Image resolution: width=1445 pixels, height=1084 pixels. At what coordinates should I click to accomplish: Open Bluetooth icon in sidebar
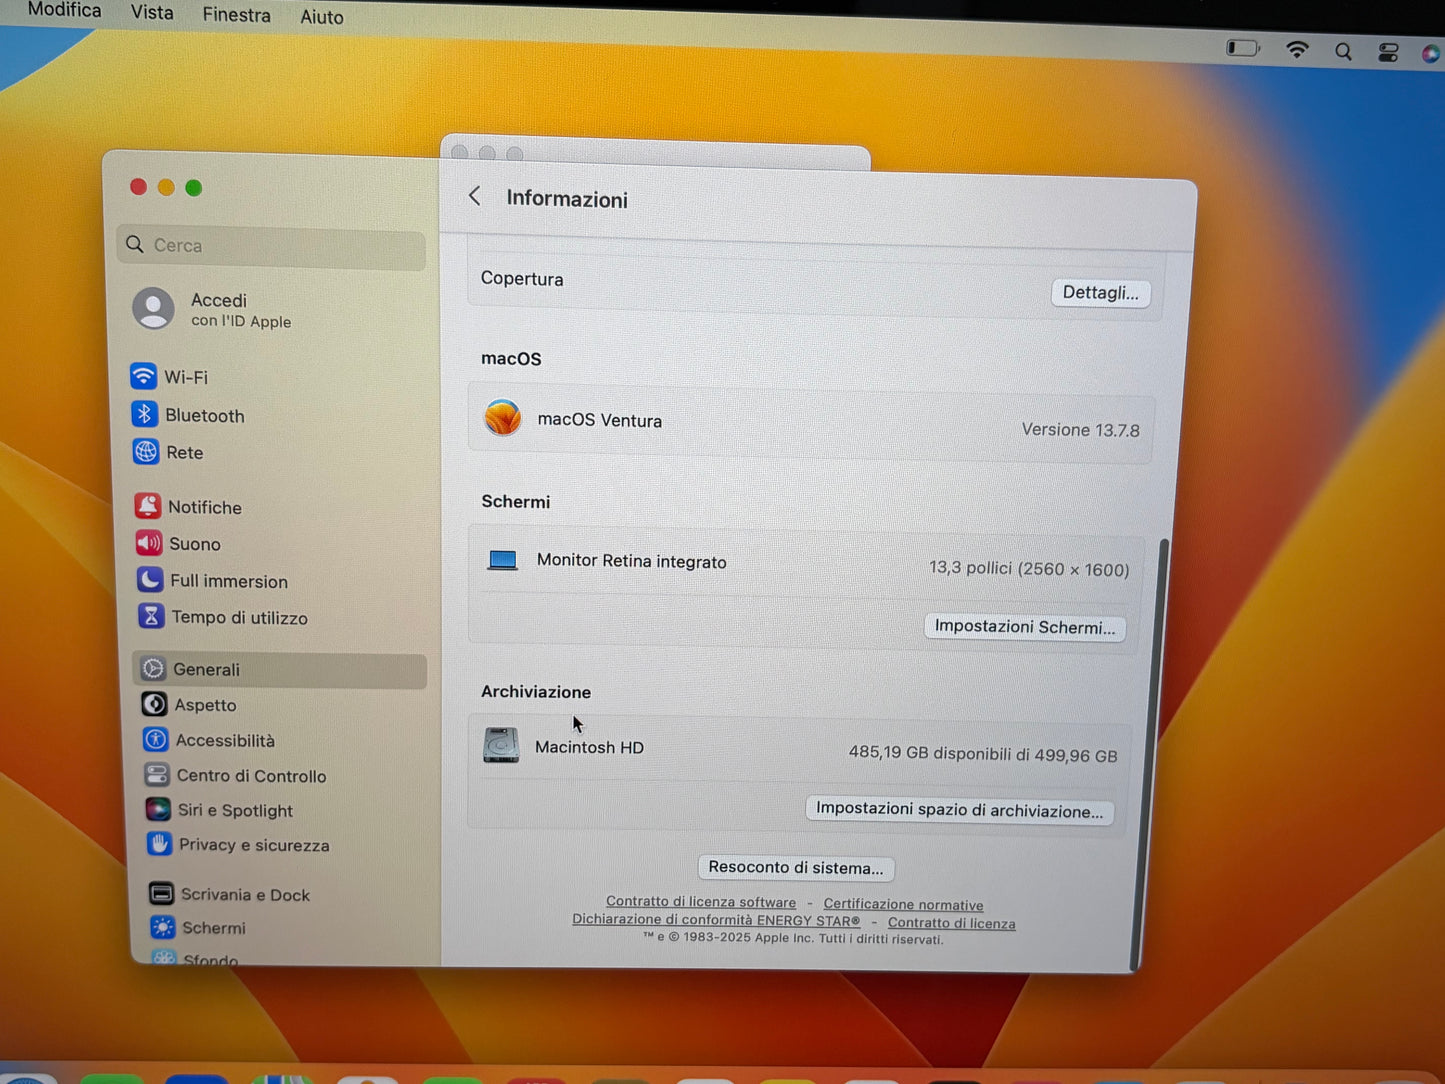[145, 414]
